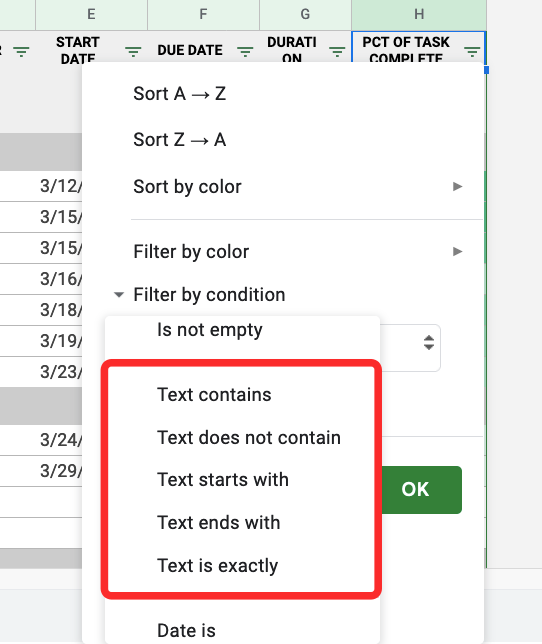Click the cell starting with 3/23
Viewport: 542px width, 644px height.
[x=60, y=372]
